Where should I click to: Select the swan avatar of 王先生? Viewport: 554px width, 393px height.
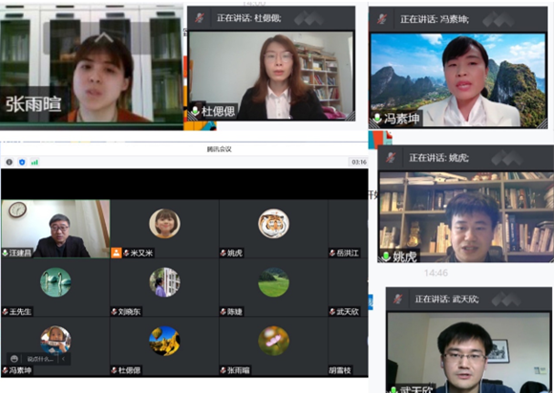click(55, 282)
